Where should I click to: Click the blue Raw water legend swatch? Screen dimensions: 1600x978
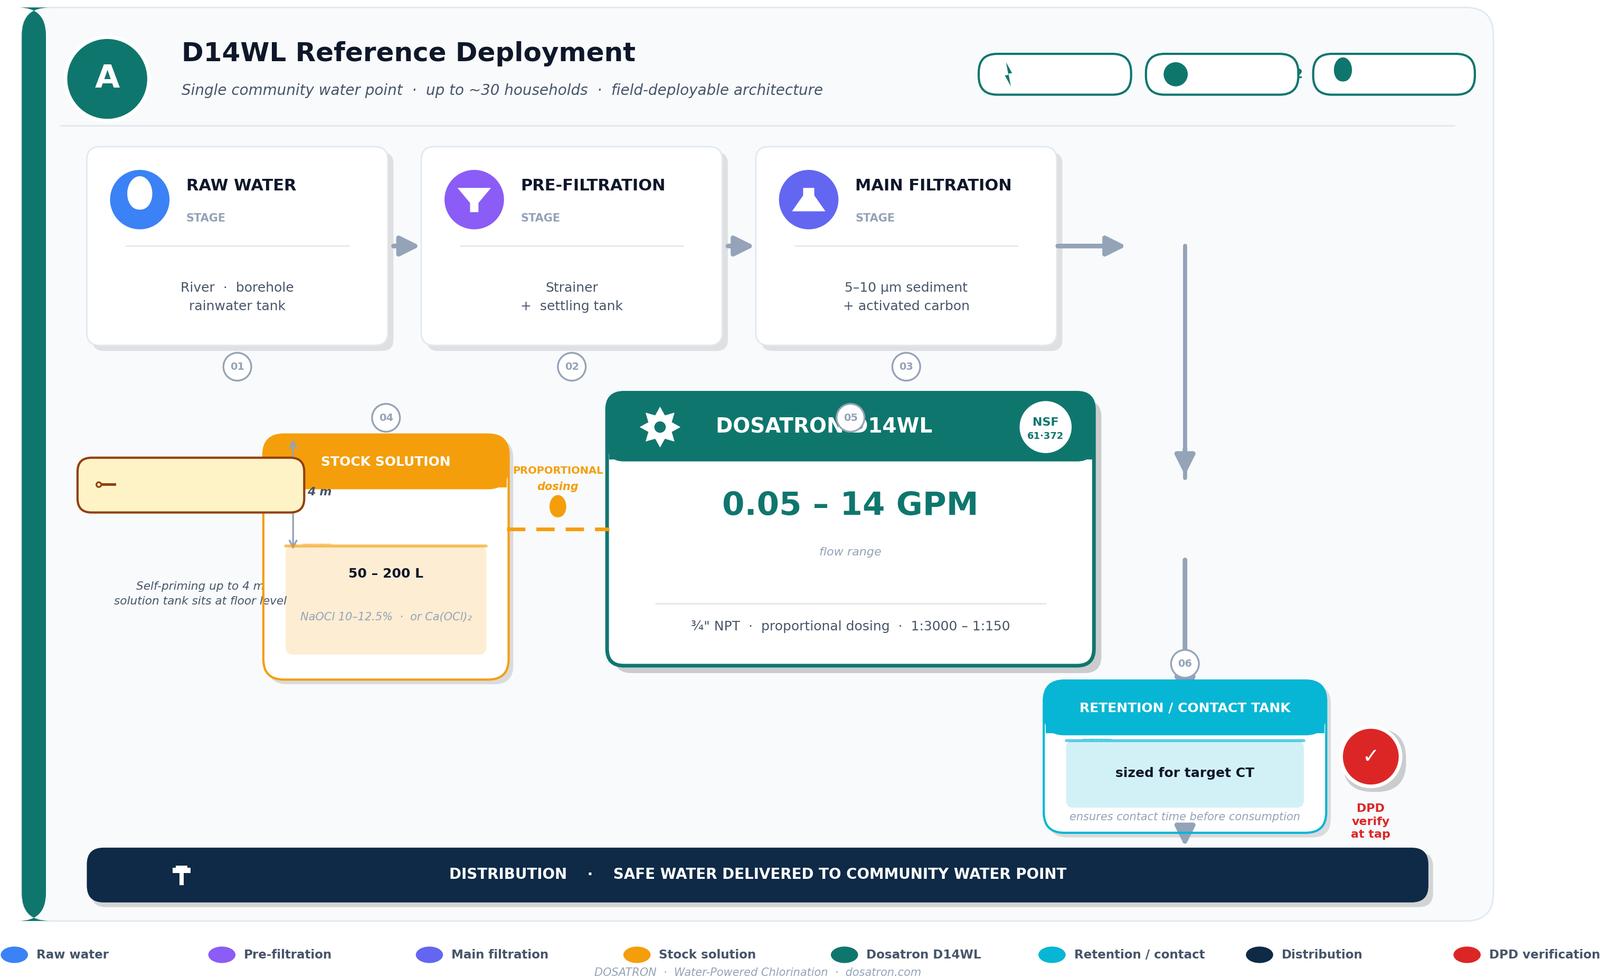click(x=15, y=955)
